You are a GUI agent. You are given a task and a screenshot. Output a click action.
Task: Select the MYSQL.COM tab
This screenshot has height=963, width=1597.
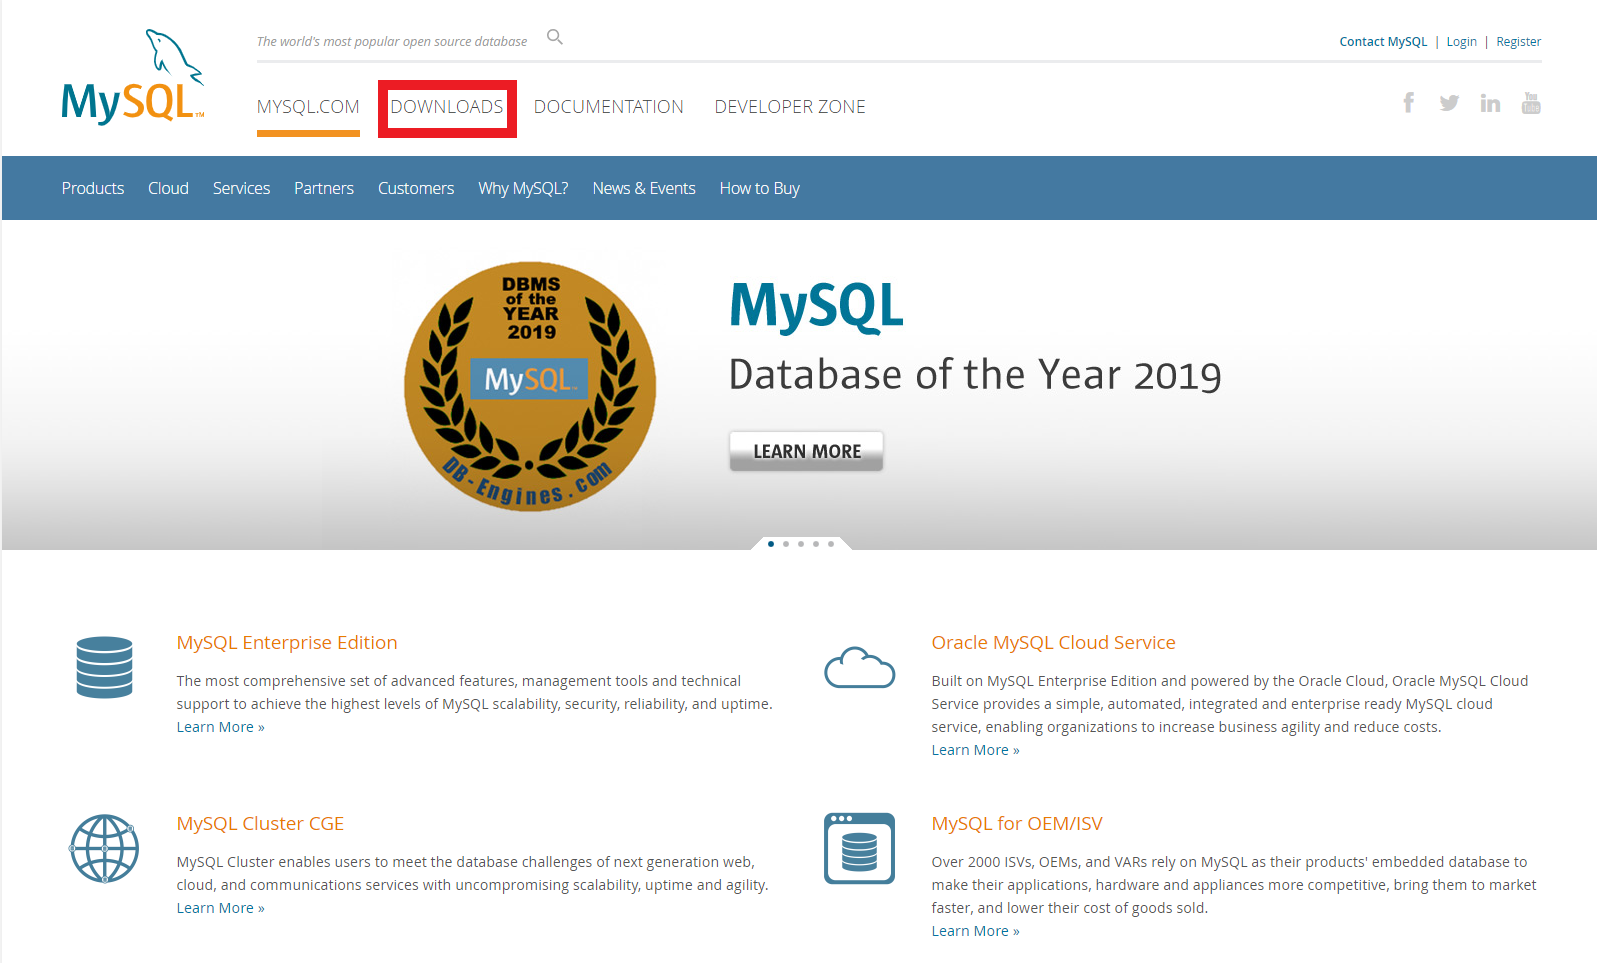coord(308,107)
